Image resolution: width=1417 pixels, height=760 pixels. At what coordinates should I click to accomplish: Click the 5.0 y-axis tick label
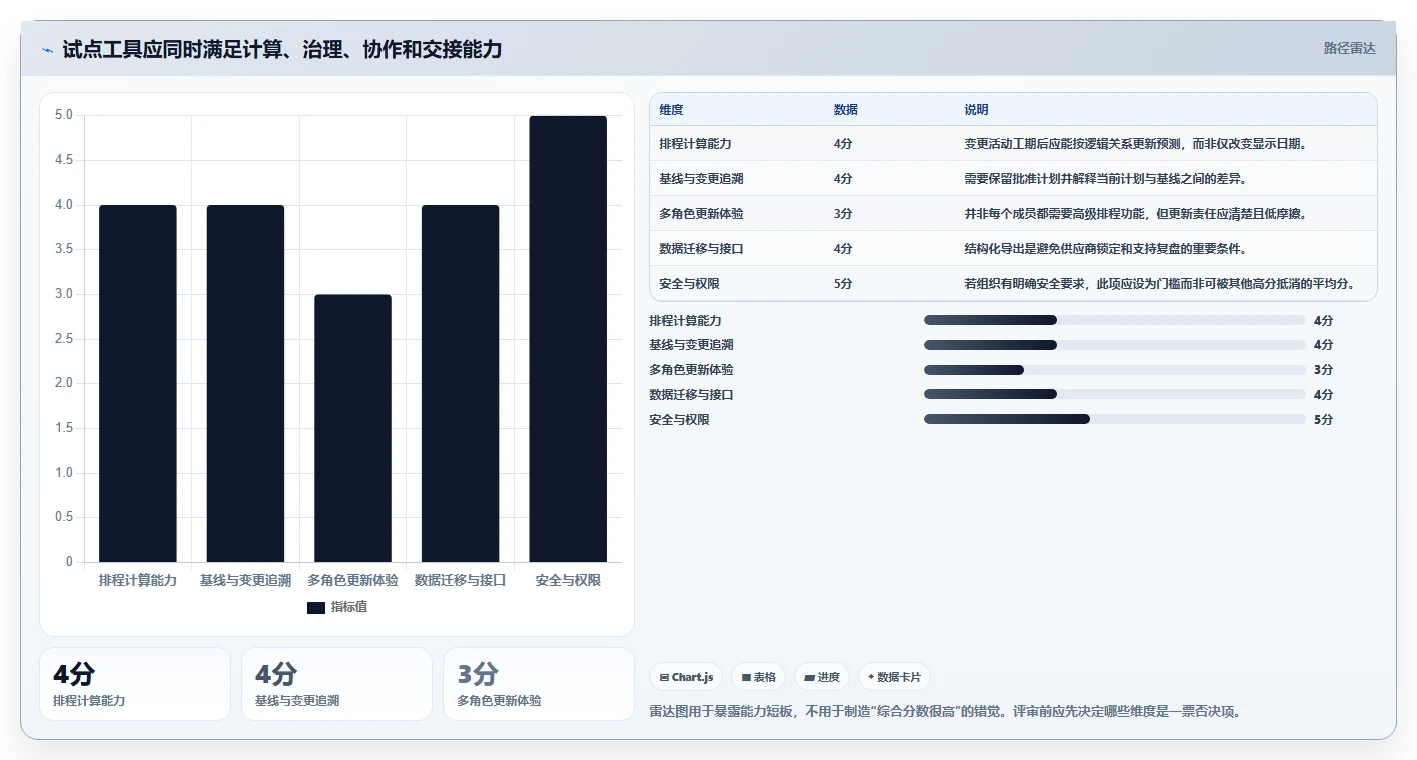(64, 115)
